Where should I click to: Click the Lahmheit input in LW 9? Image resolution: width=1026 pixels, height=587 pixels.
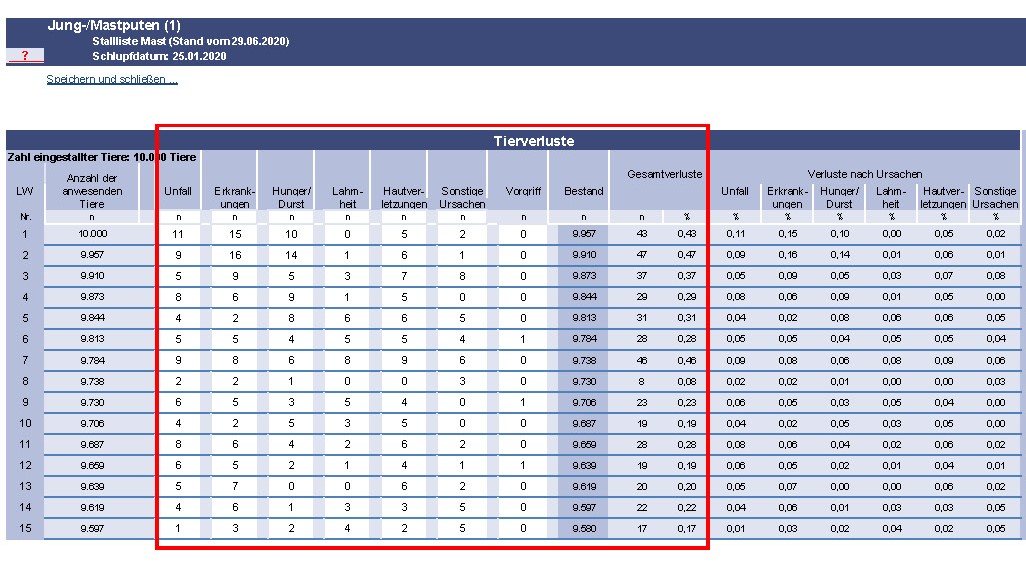pyautogui.click(x=347, y=402)
